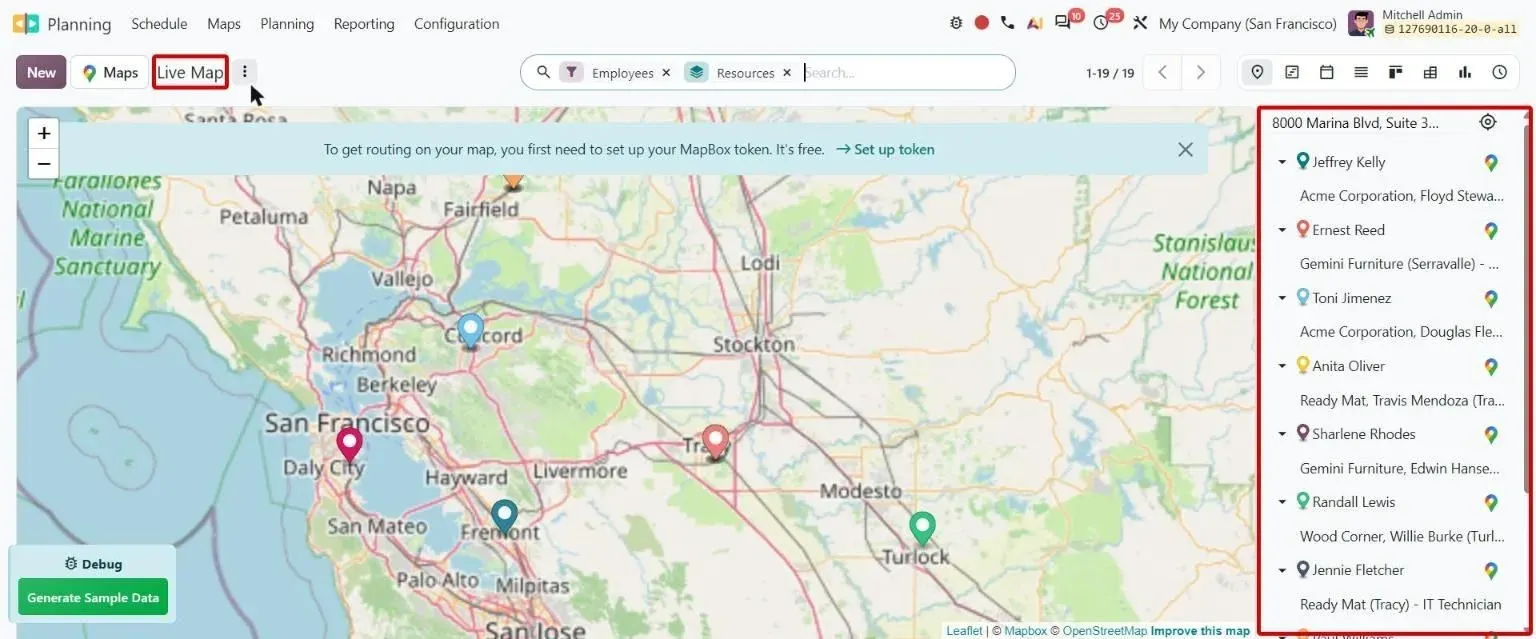Screen dimensions: 1536x639
Task: Click the locate target icon beside address
Action: click(1488, 122)
